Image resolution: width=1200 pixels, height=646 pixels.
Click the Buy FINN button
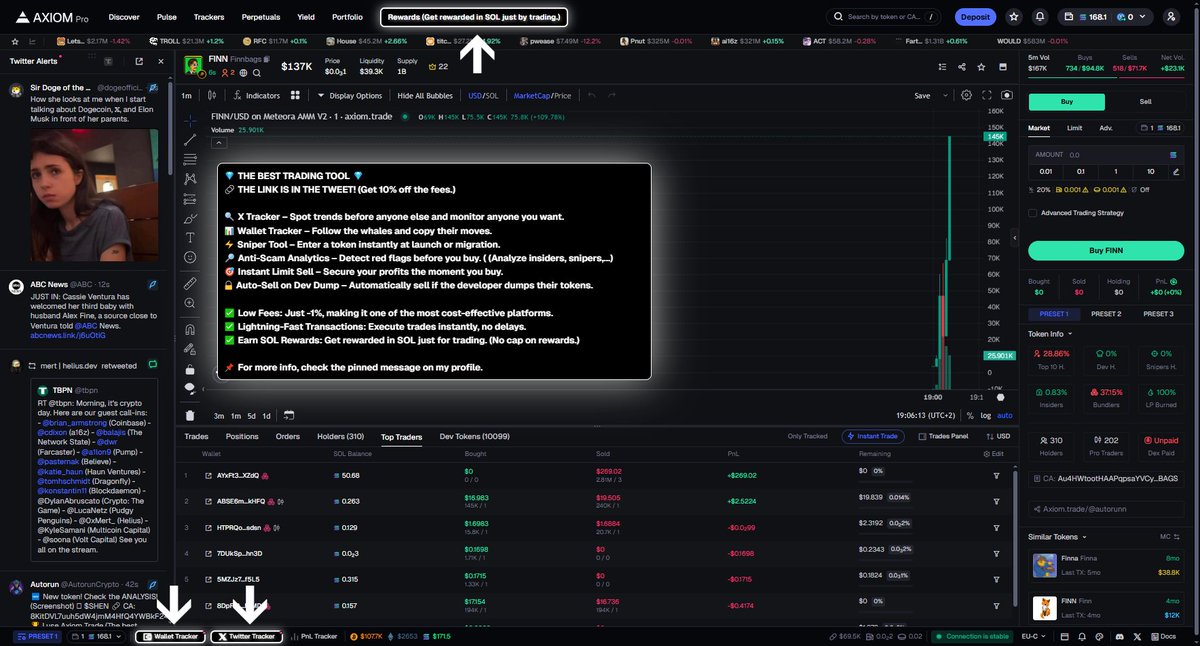[x=1106, y=250]
